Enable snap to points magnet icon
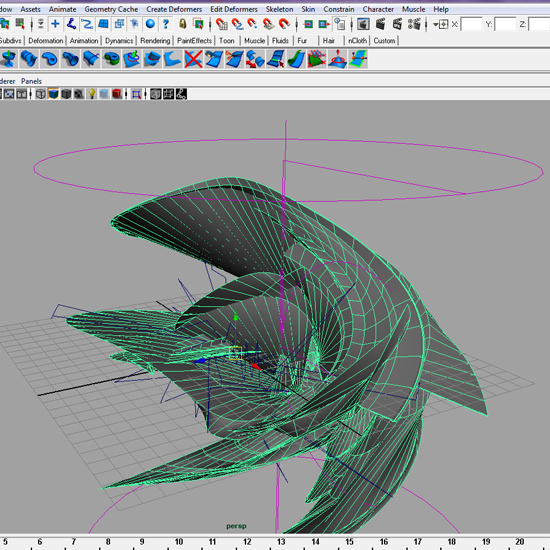This screenshot has width=550, height=550. click(x=252, y=24)
